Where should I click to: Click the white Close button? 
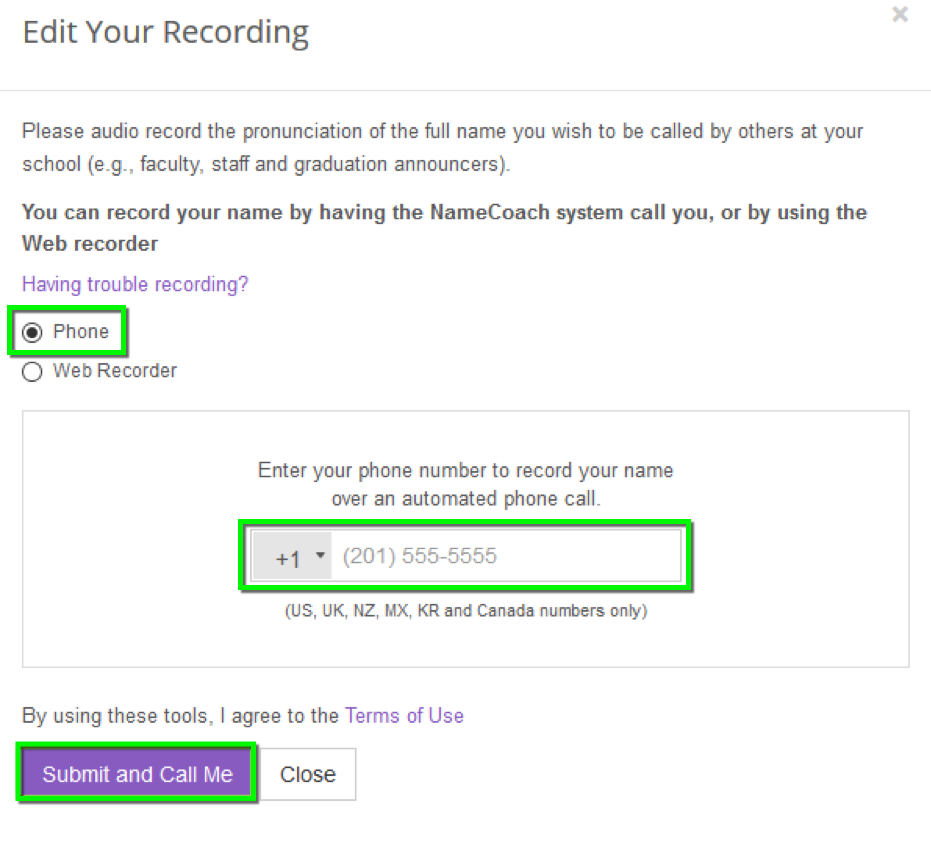pyautogui.click(x=308, y=775)
